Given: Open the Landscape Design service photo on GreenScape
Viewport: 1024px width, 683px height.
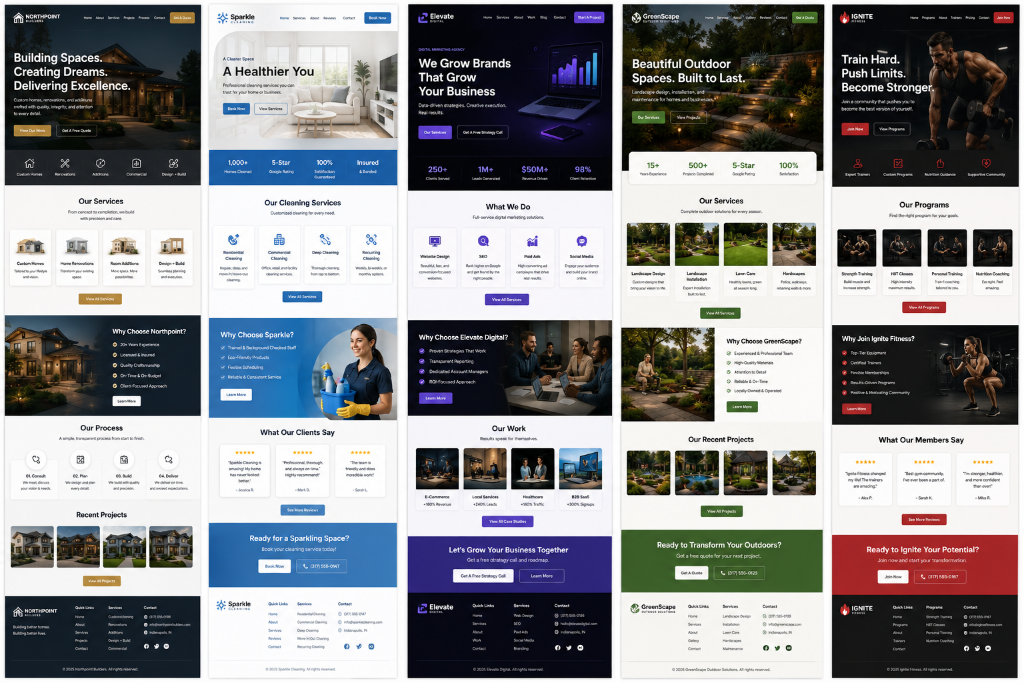Looking at the screenshot, I should tap(648, 244).
